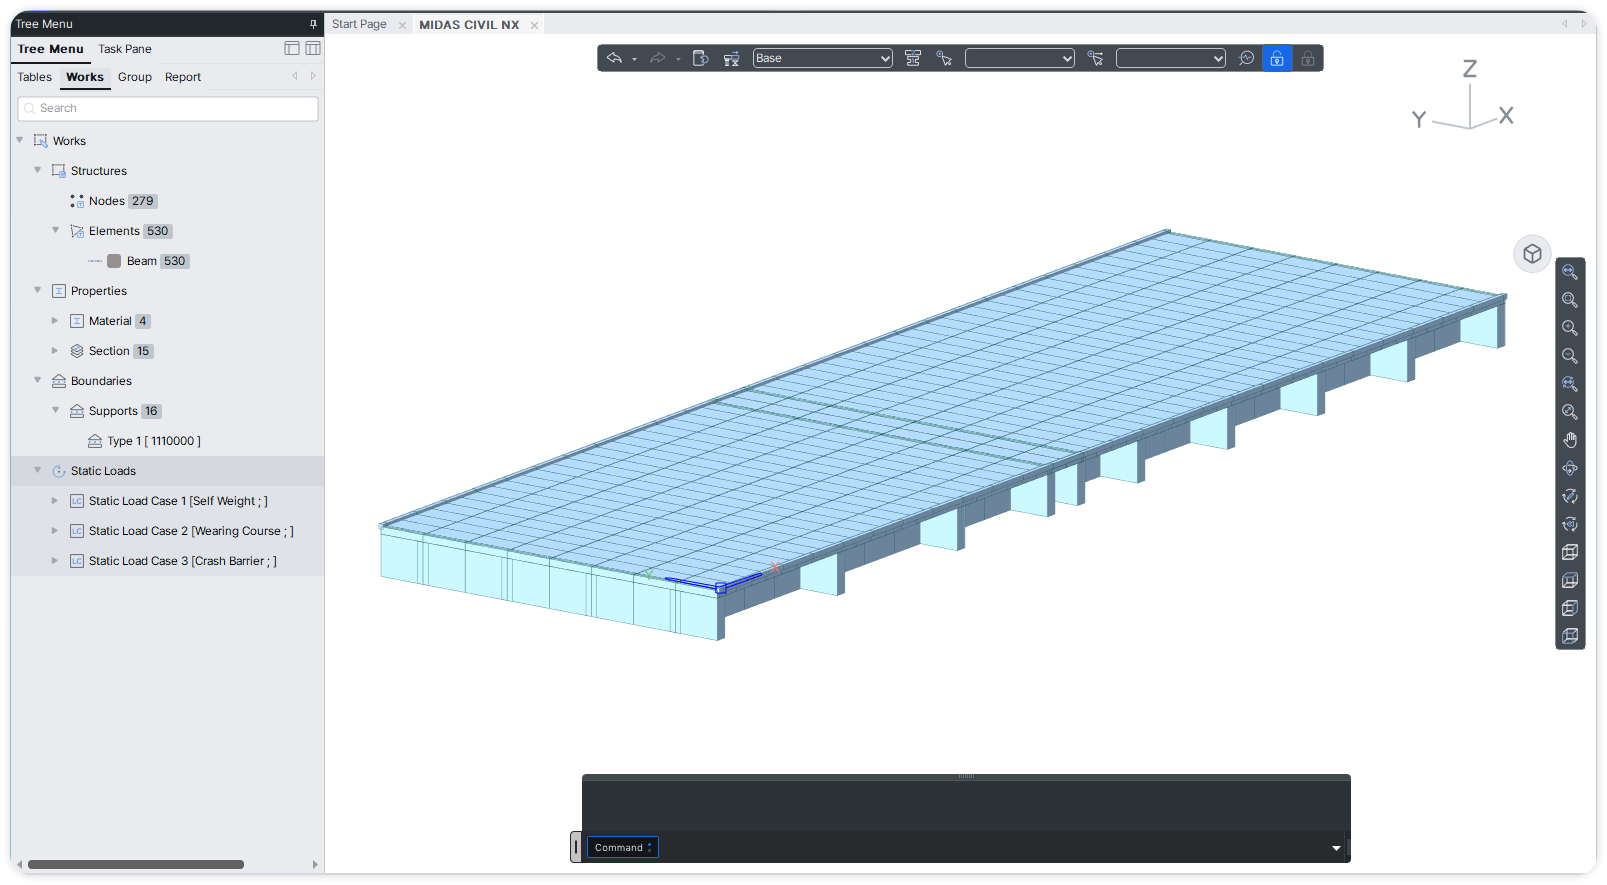Viewport: 1607px width, 885px height.
Task: Select the Zoom Window icon
Action: [1570, 300]
